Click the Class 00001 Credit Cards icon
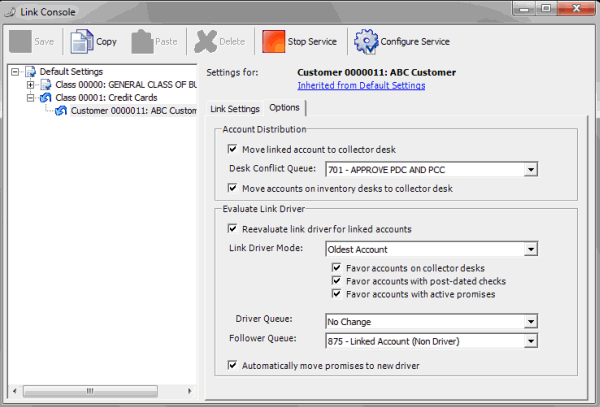600x407 pixels. (x=46, y=98)
